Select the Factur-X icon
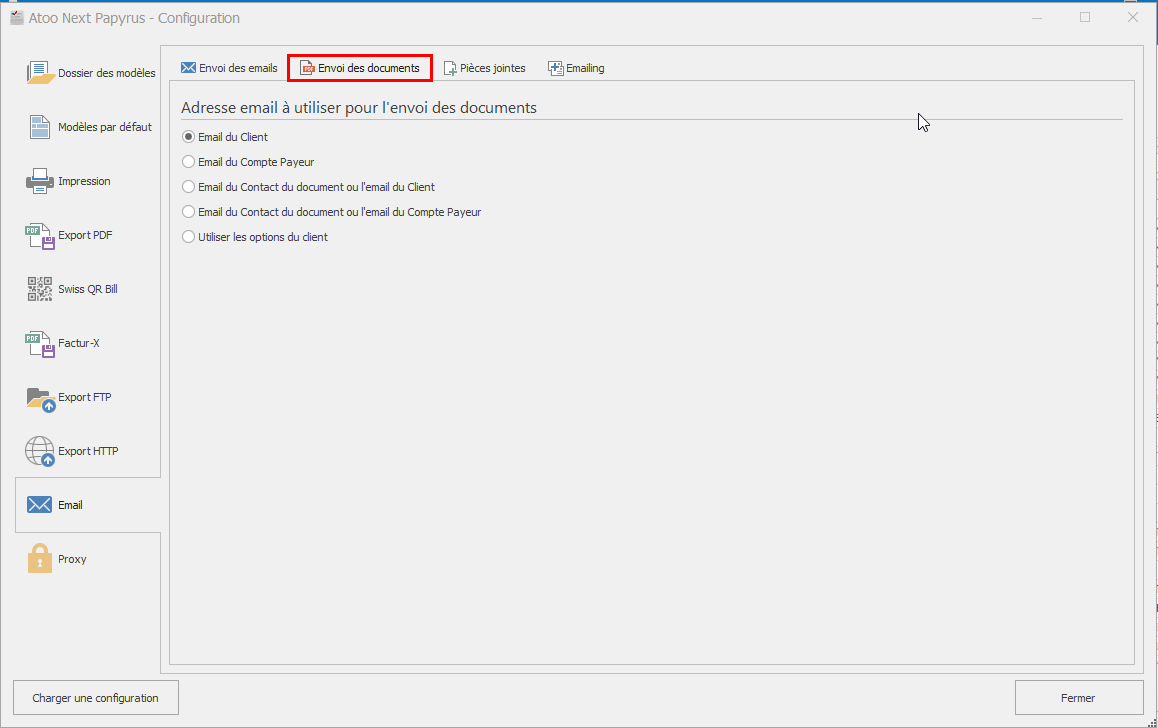The height and width of the screenshot is (728, 1158). pos(40,343)
